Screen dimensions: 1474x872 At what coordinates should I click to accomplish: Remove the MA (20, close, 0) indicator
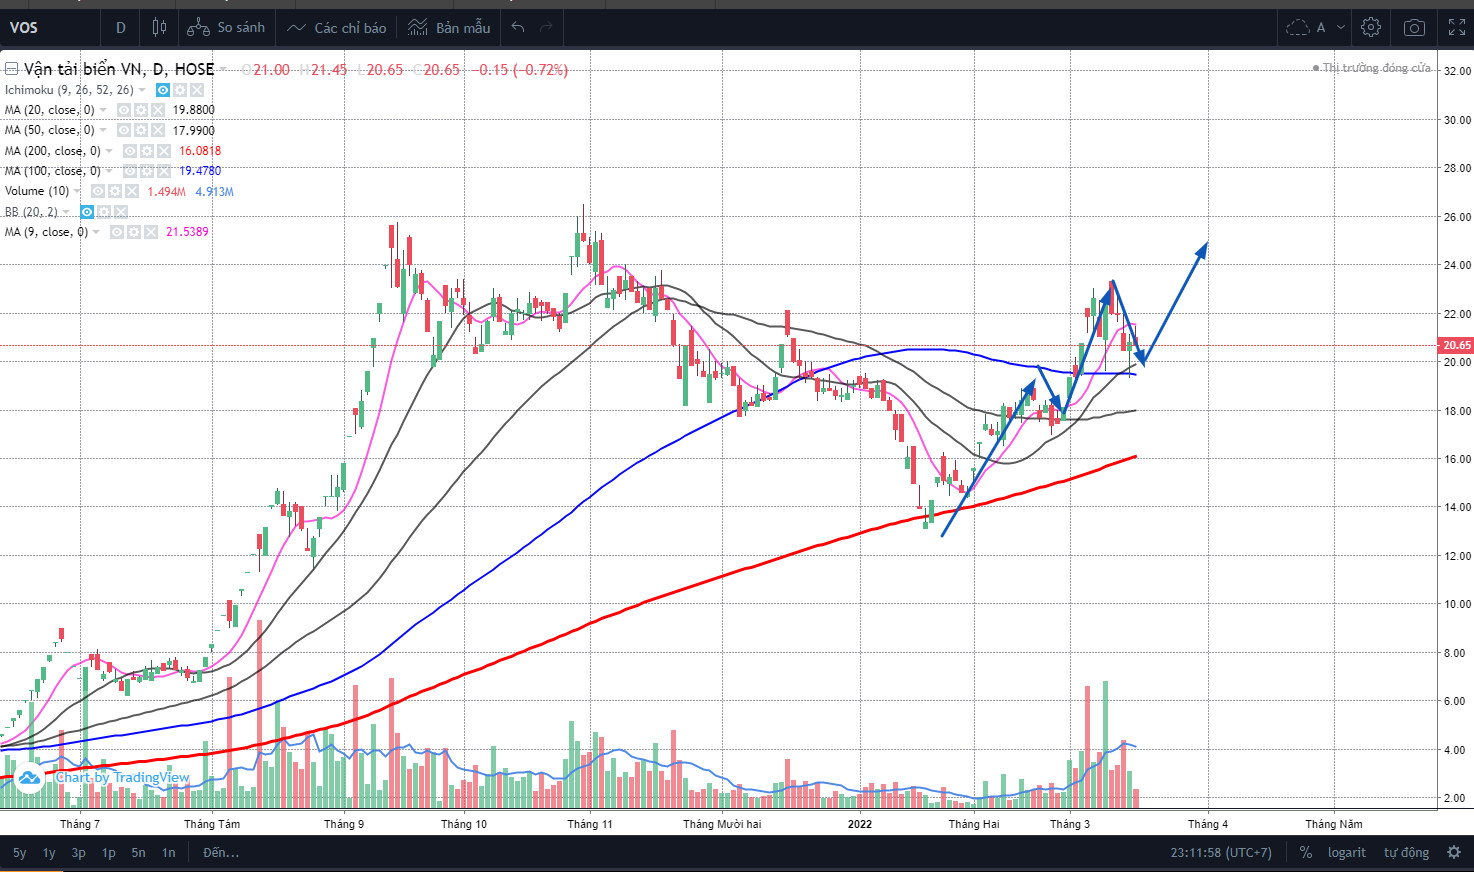tap(158, 110)
